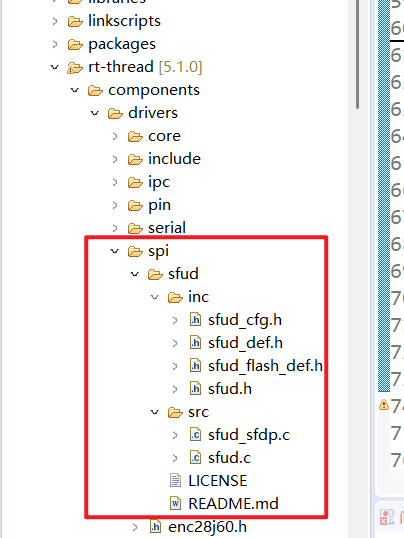
Task: Click the include folder icon
Action: (135, 160)
